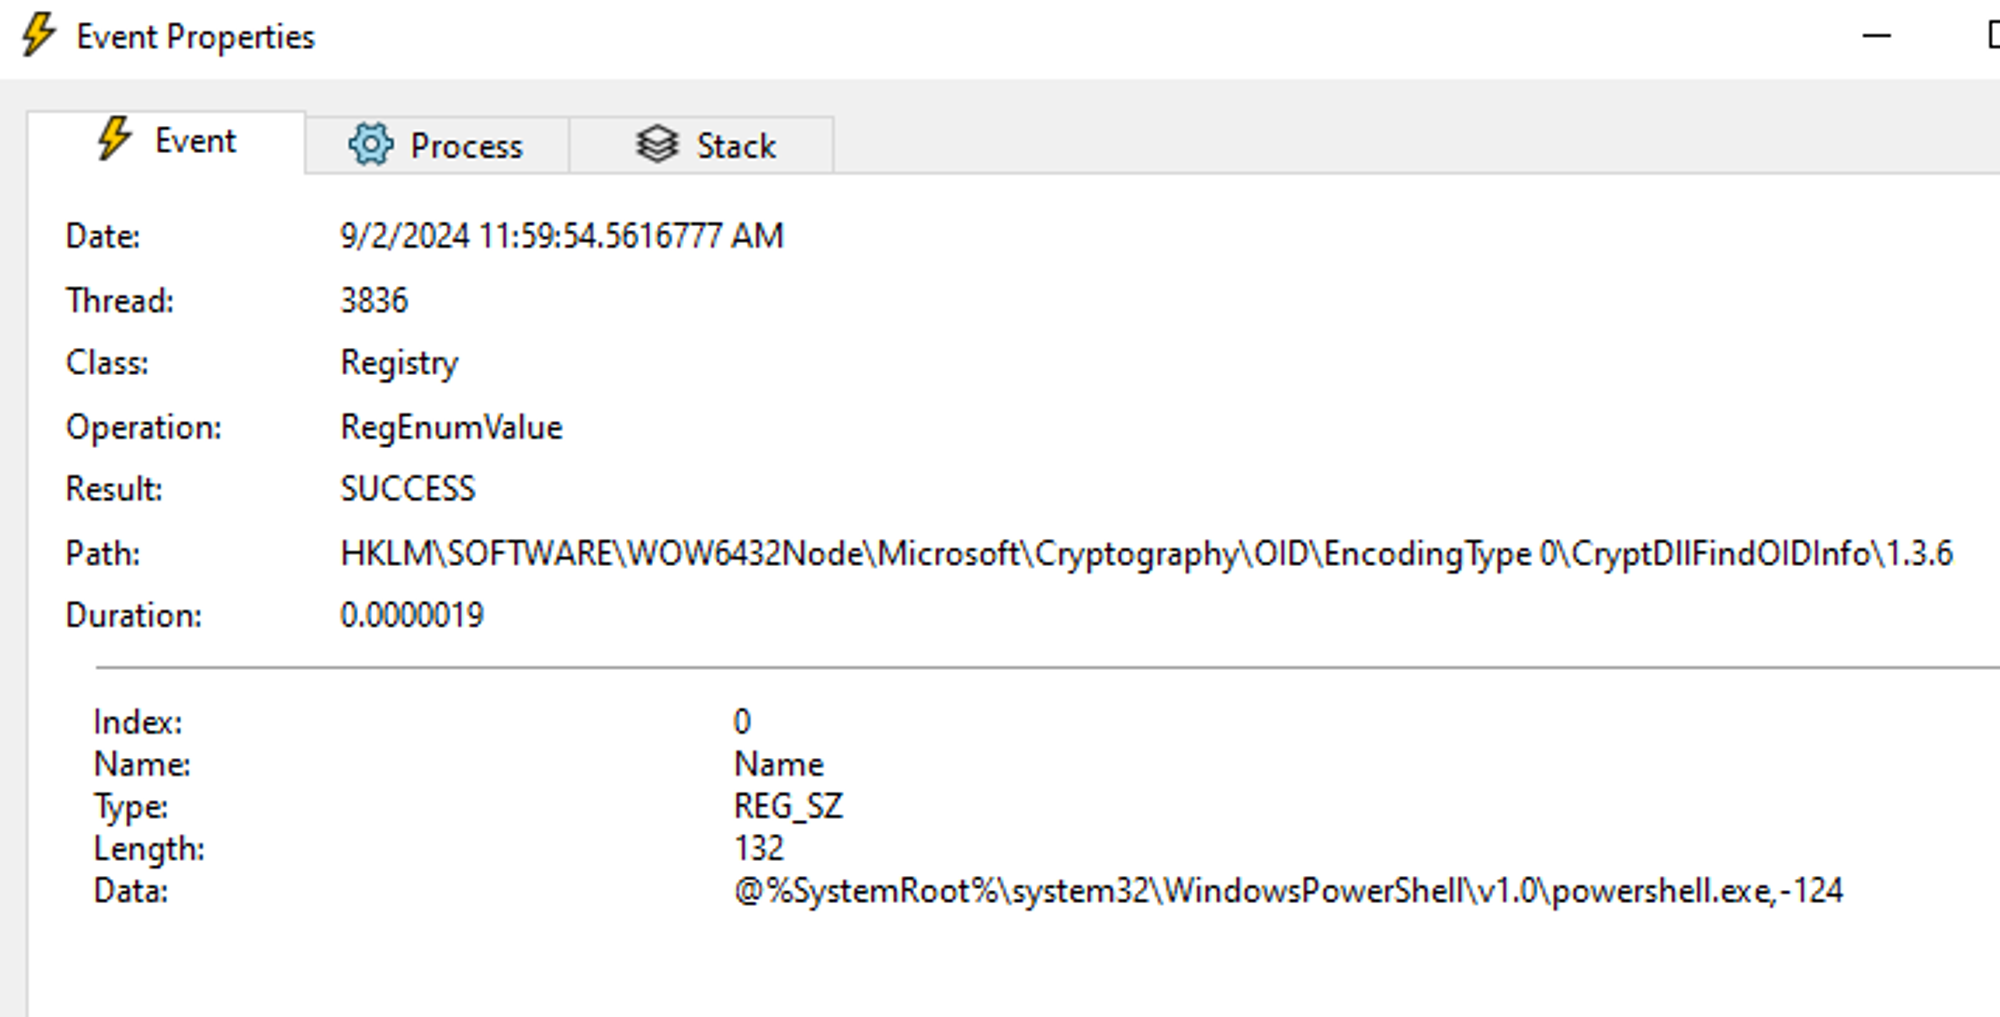2000x1017 pixels.
Task: Click the Date value 9/2/2024 timestamp
Action: pyautogui.click(x=562, y=236)
